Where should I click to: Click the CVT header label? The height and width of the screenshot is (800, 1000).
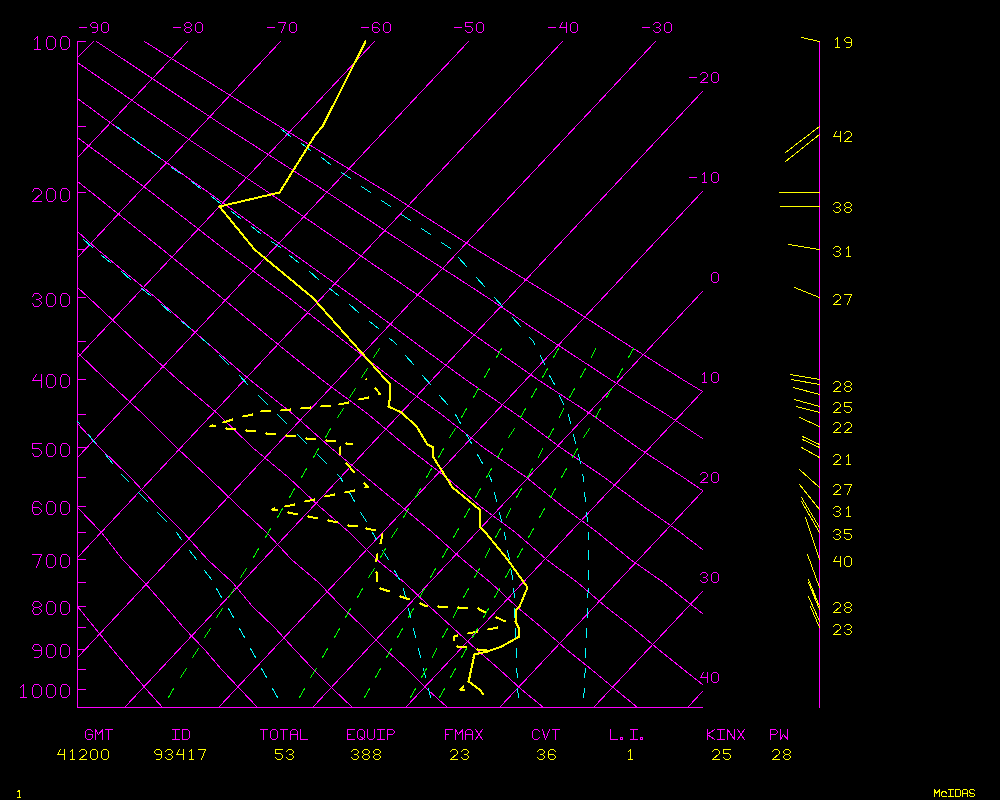tap(545, 735)
